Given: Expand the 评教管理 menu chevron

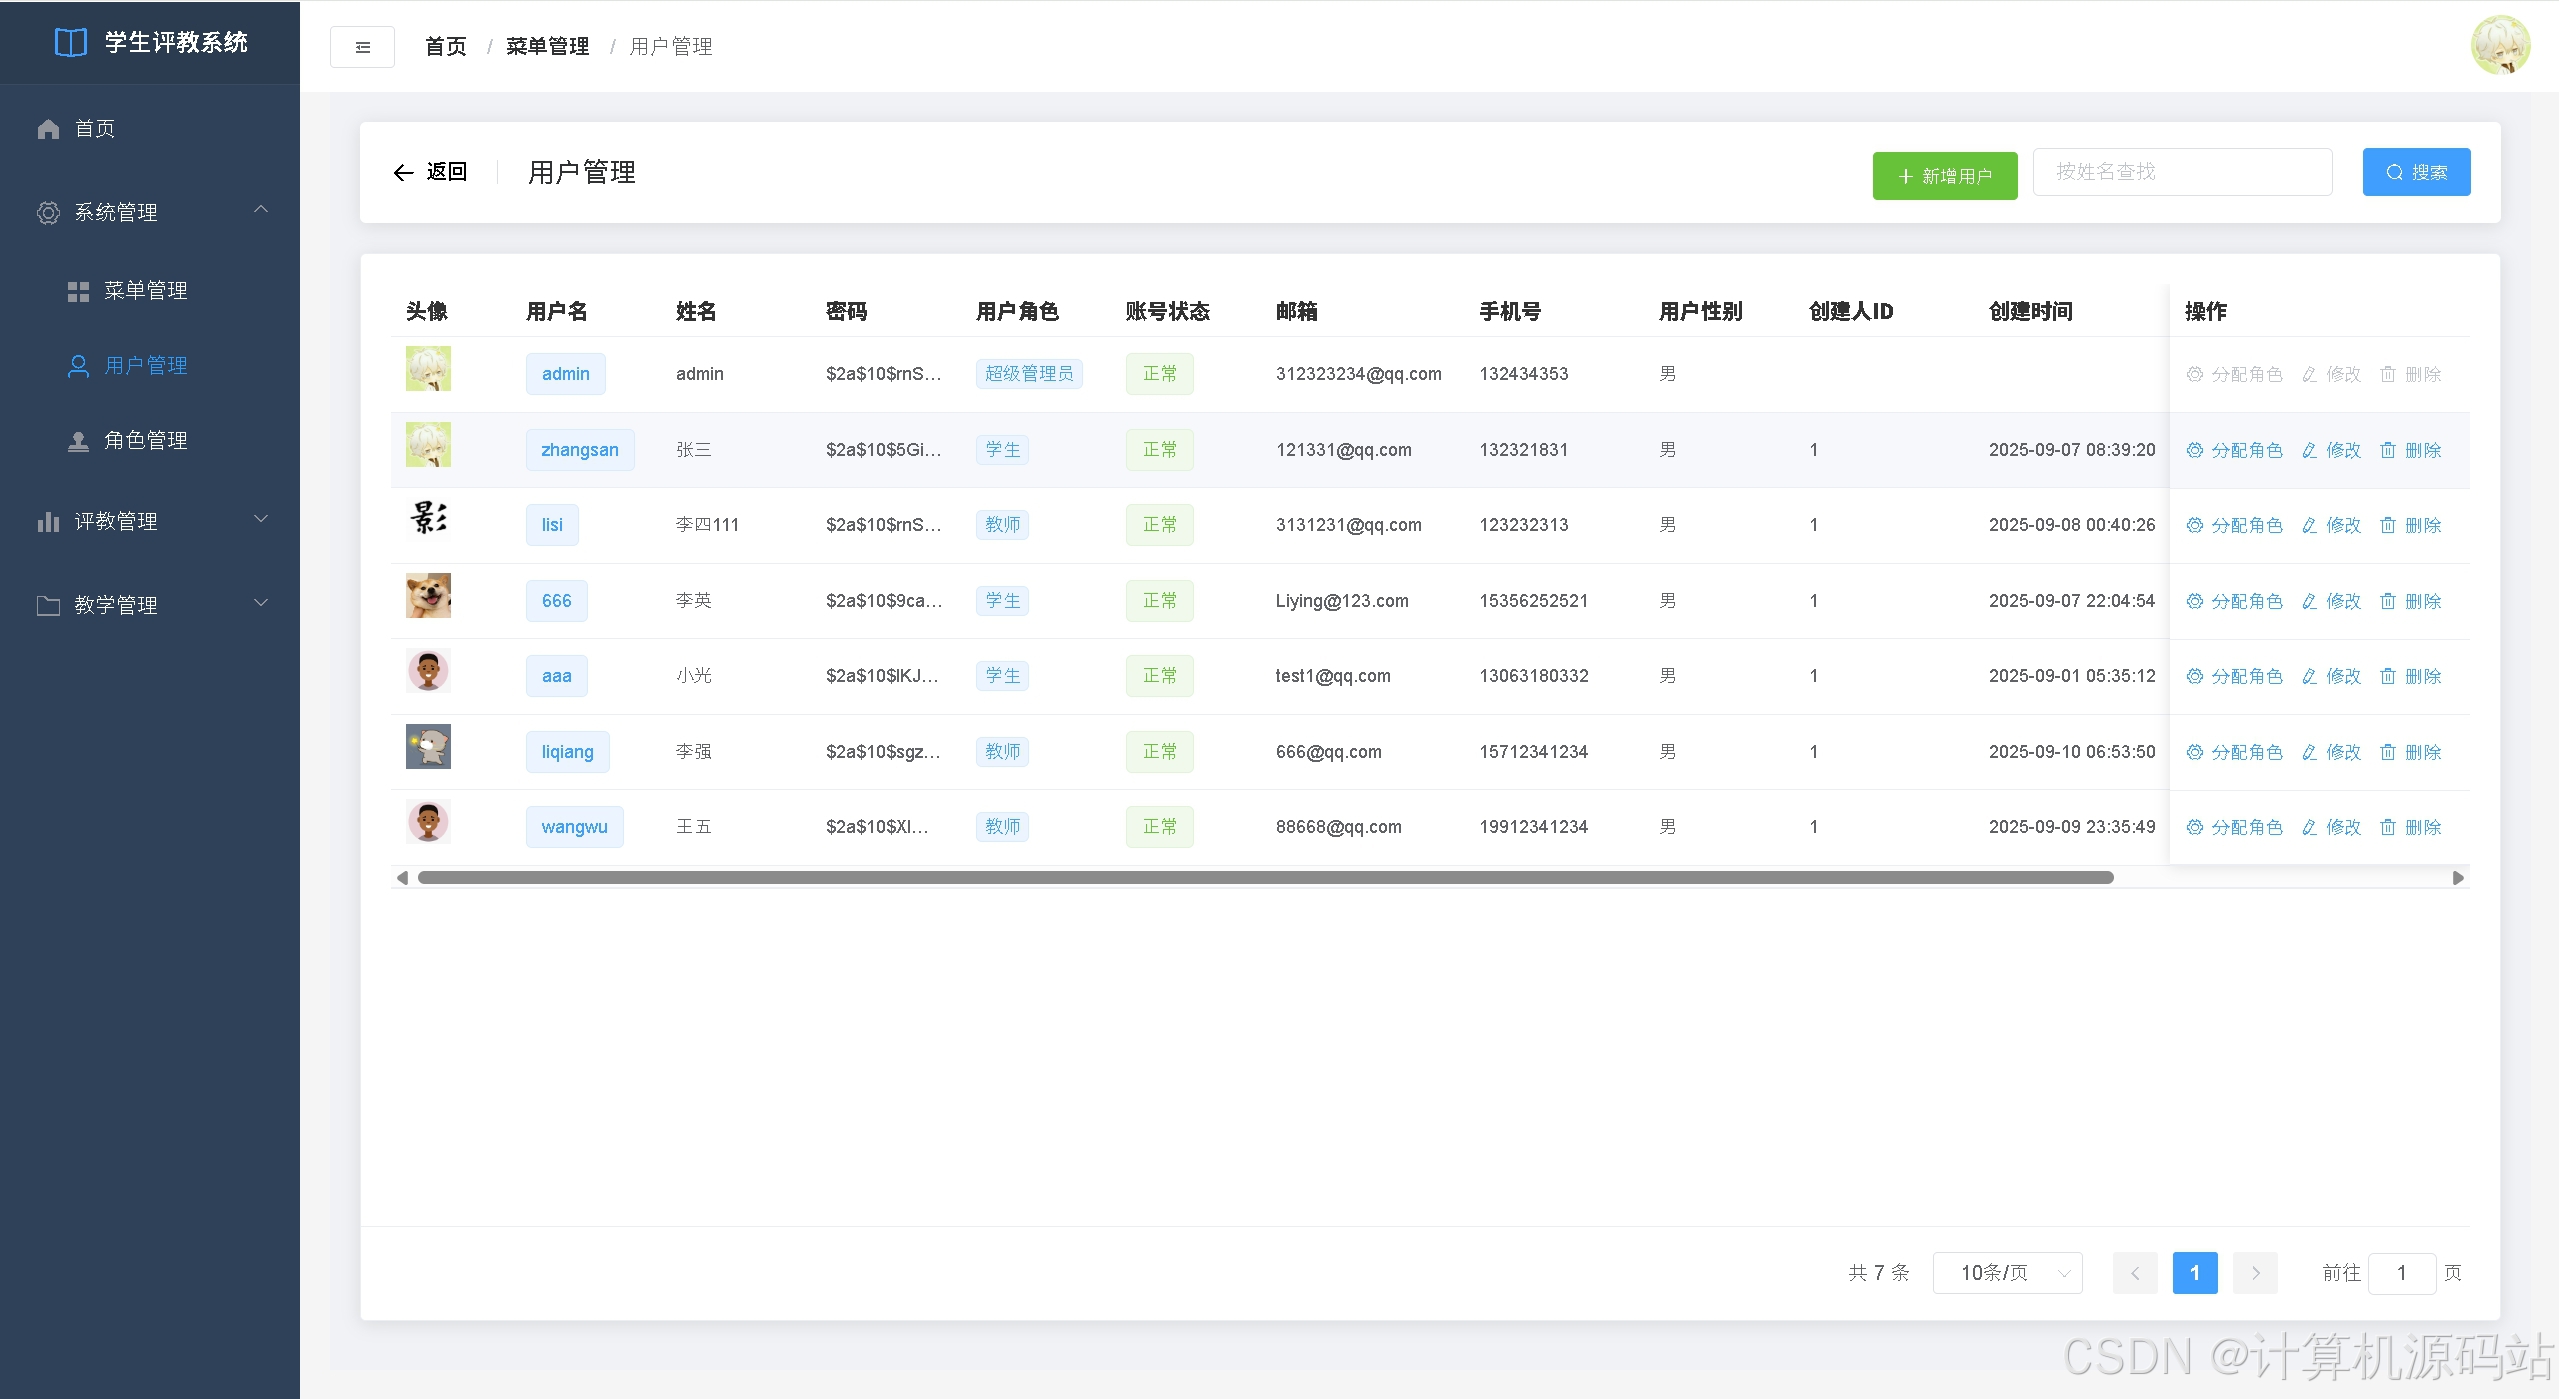Looking at the screenshot, I should coord(261,519).
